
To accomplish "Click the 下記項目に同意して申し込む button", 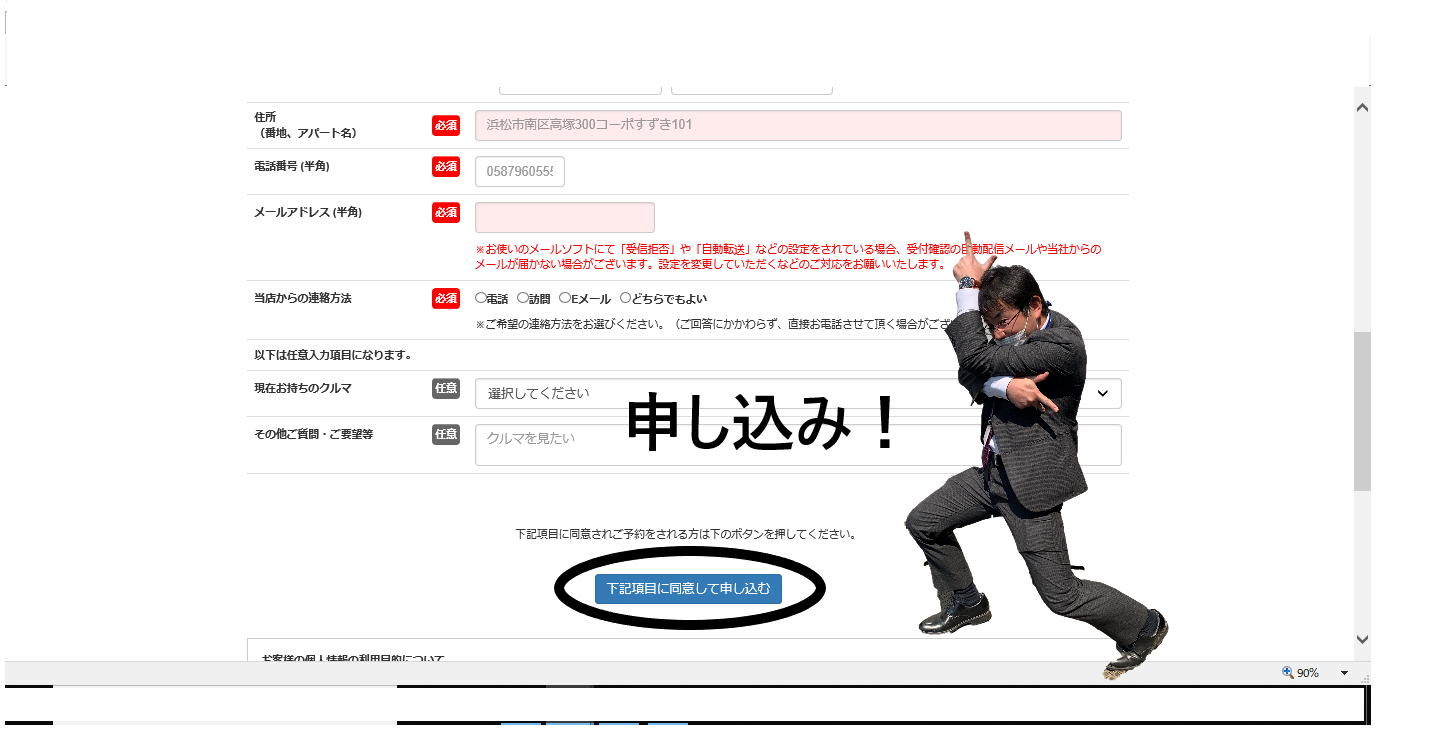I will pyautogui.click(x=688, y=589).
